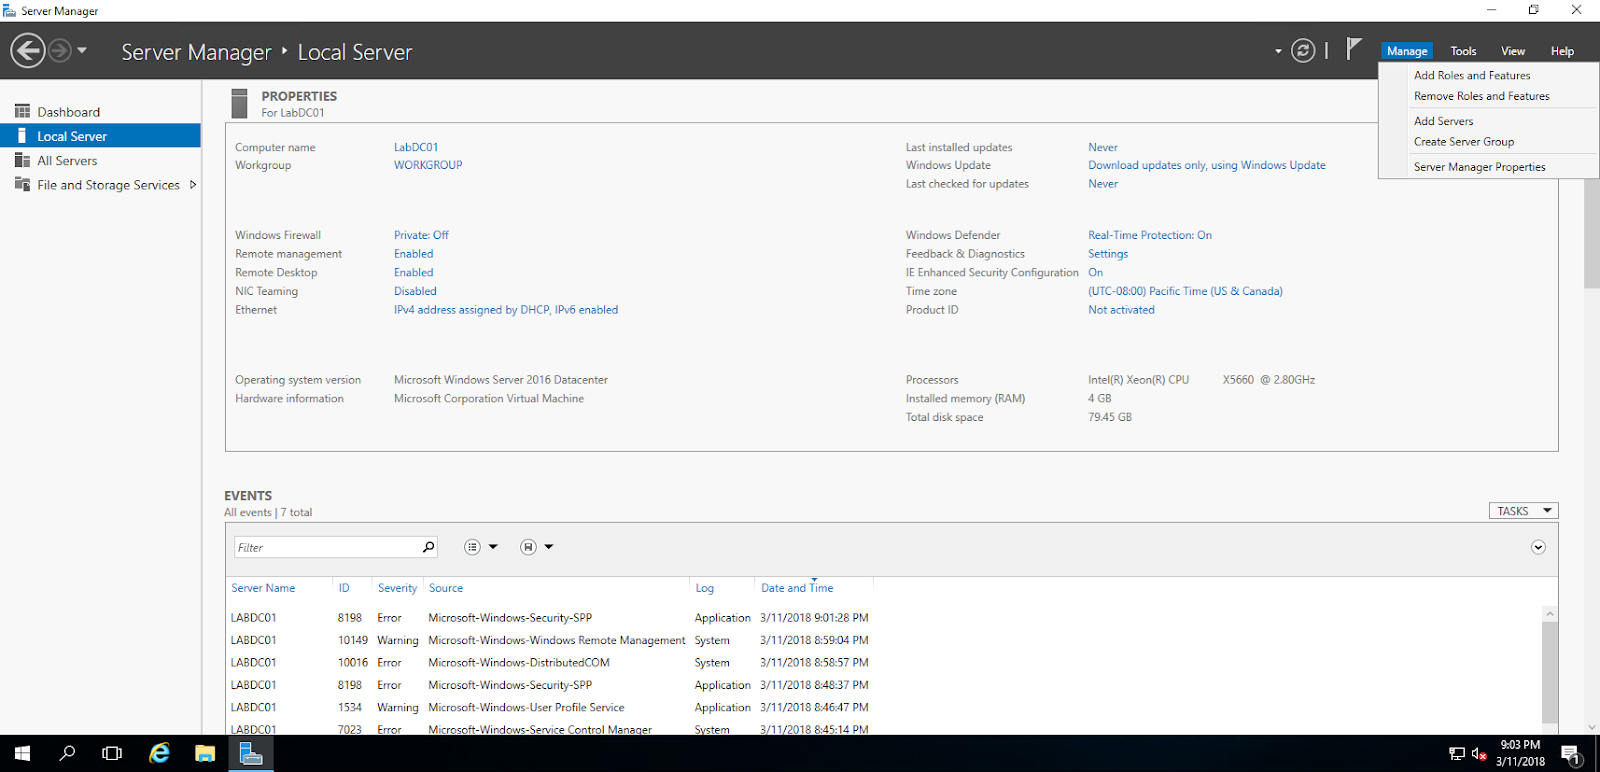Click the refresh icon in header
Screen dimensions: 1600x772
pyautogui.click(x=1303, y=50)
